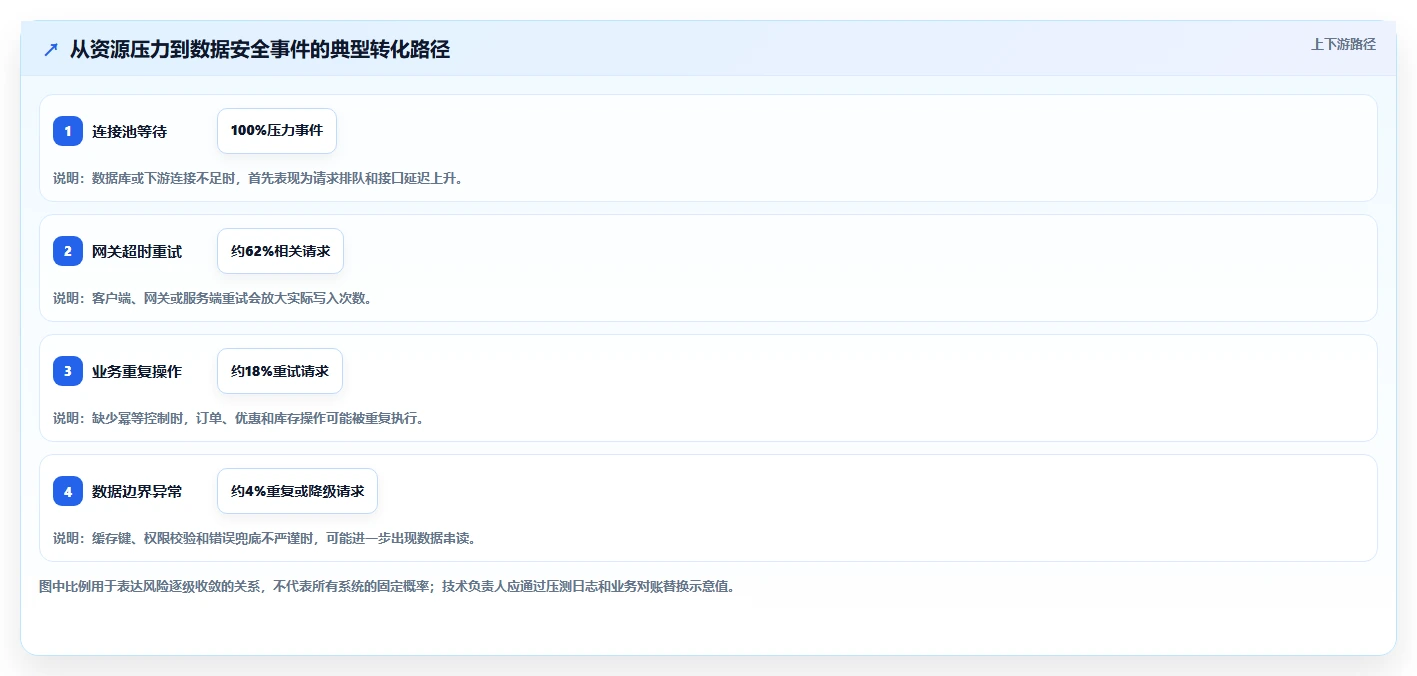The width and height of the screenshot is (1417, 676).
Task: Select the '100%压力事件' pill
Action: tap(277, 131)
